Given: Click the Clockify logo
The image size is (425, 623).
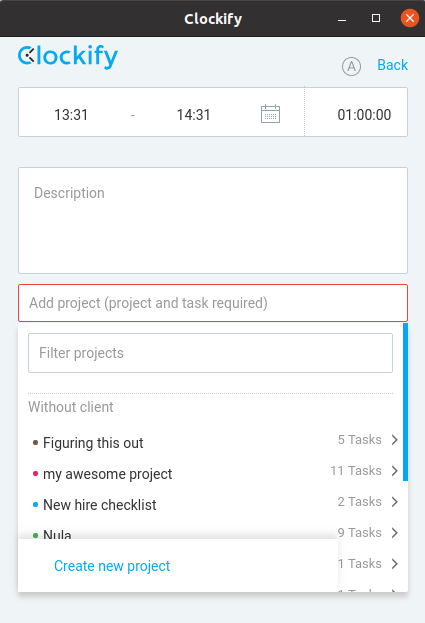Looking at the screenshot, I should pyautogui.click(x=68, y=57).
